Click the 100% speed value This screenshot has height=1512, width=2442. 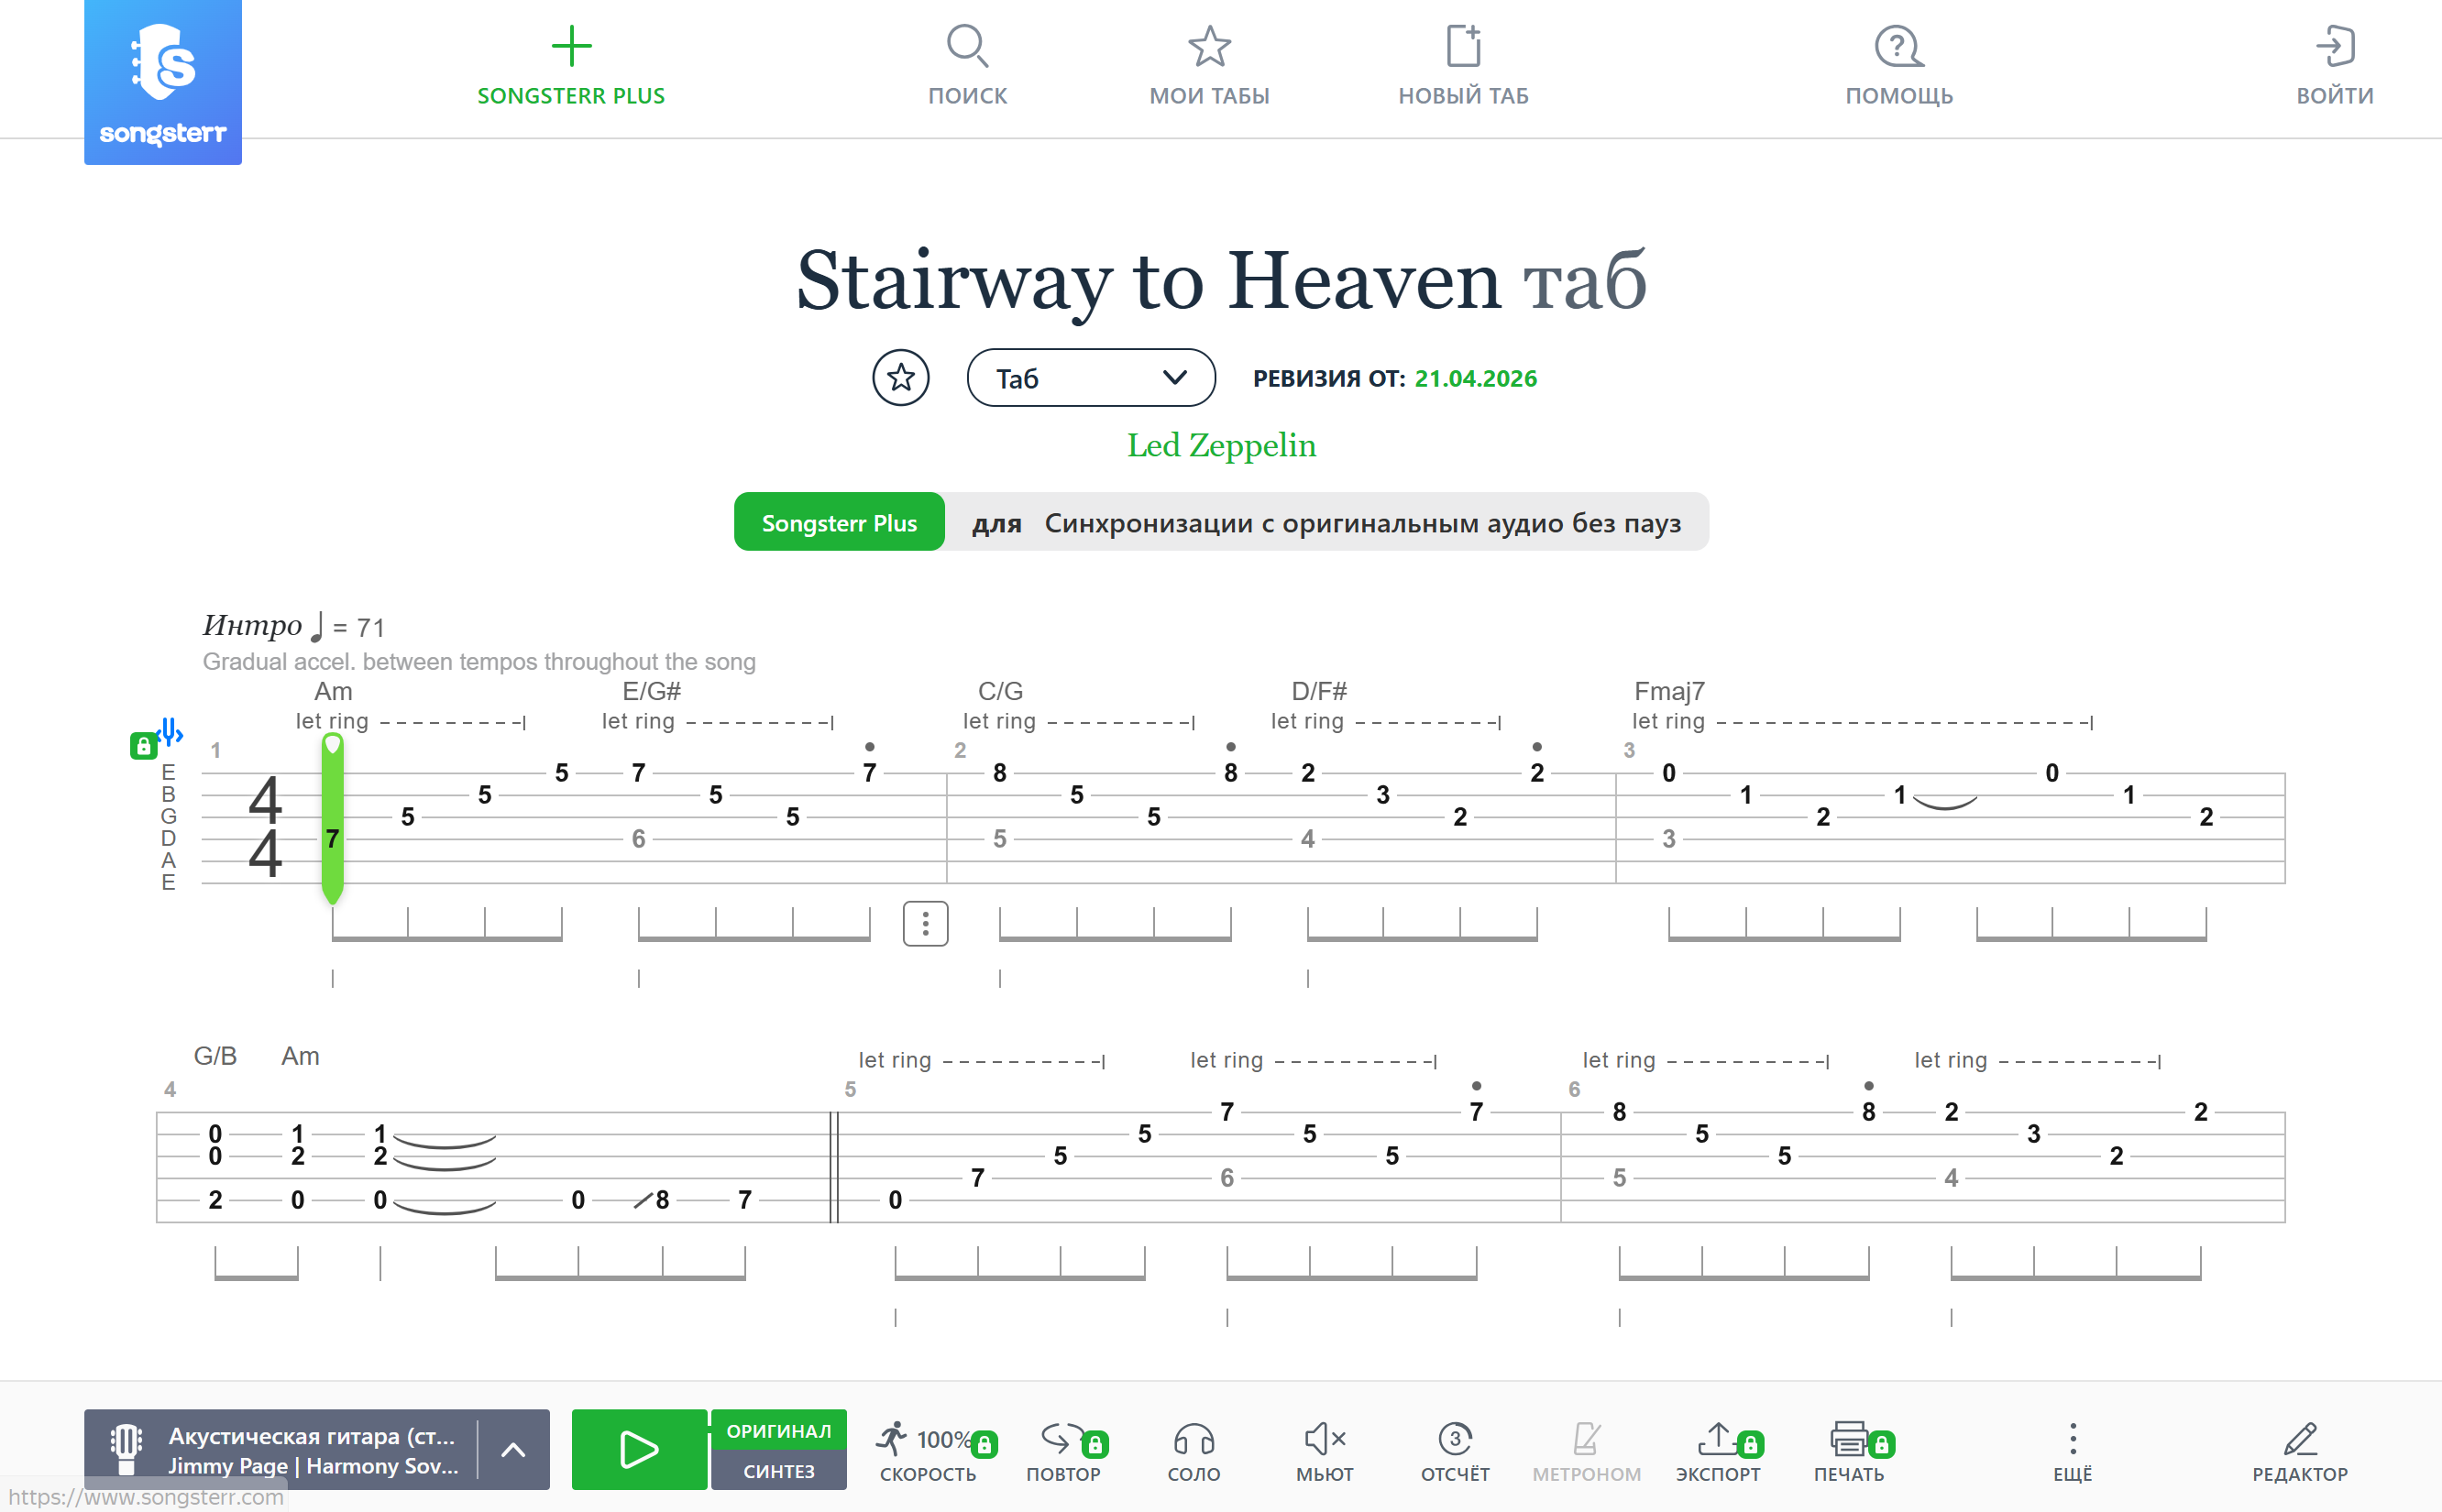pyautogui.click(x=944, y=1439)
